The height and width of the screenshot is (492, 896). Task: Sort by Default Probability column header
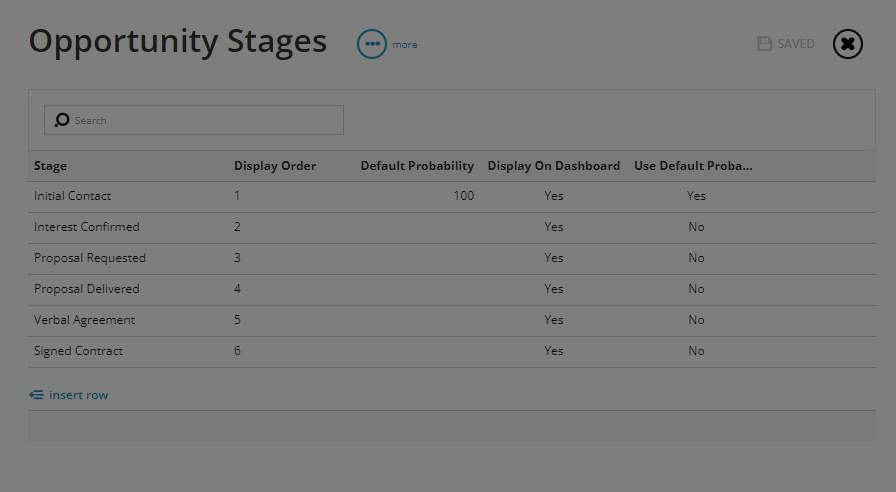pos(417,166)
